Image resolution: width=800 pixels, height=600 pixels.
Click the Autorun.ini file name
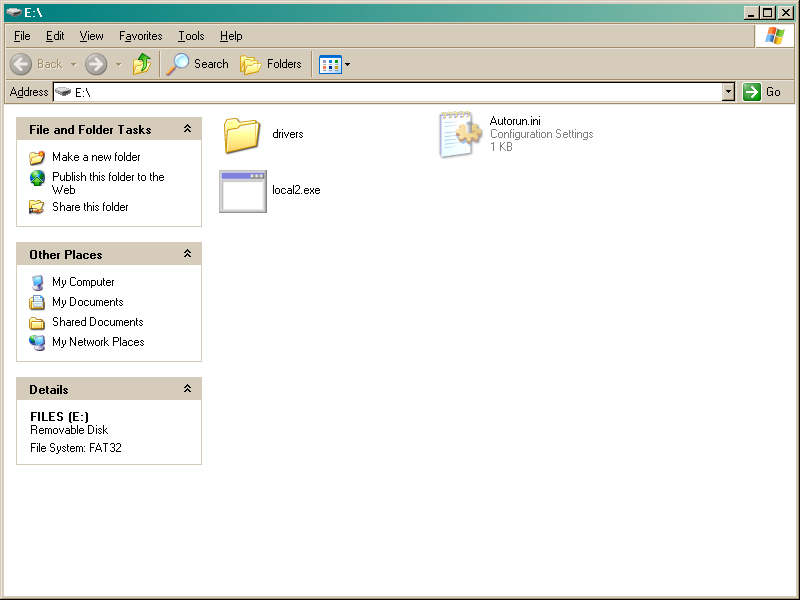515,121
